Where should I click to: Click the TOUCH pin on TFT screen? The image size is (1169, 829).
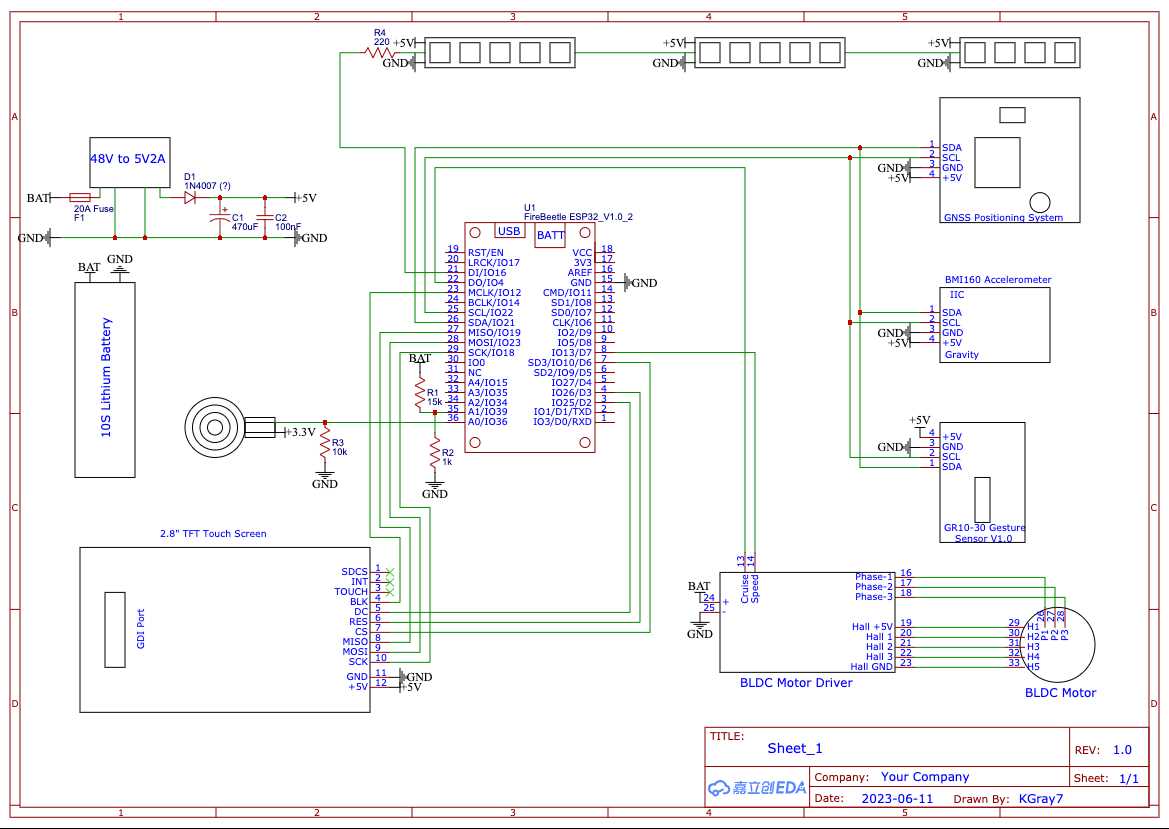(351, 592)
